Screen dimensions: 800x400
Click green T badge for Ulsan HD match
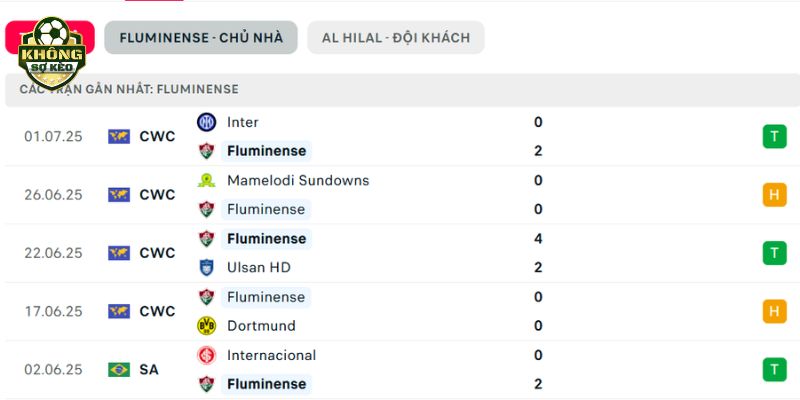point(774,253)
